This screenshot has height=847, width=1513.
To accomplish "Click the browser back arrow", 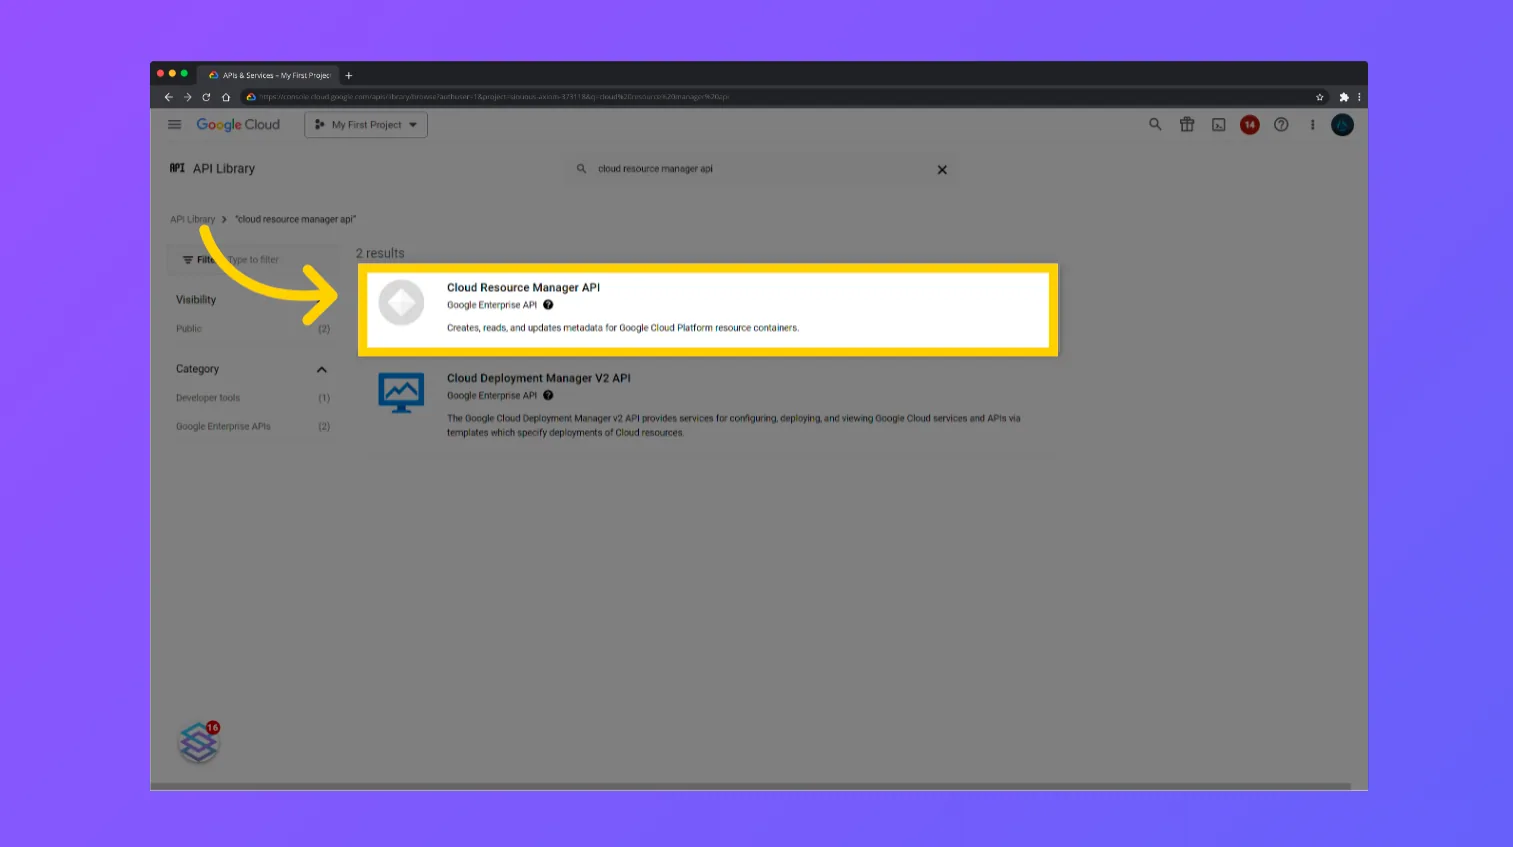I will [x=168, y=97].
